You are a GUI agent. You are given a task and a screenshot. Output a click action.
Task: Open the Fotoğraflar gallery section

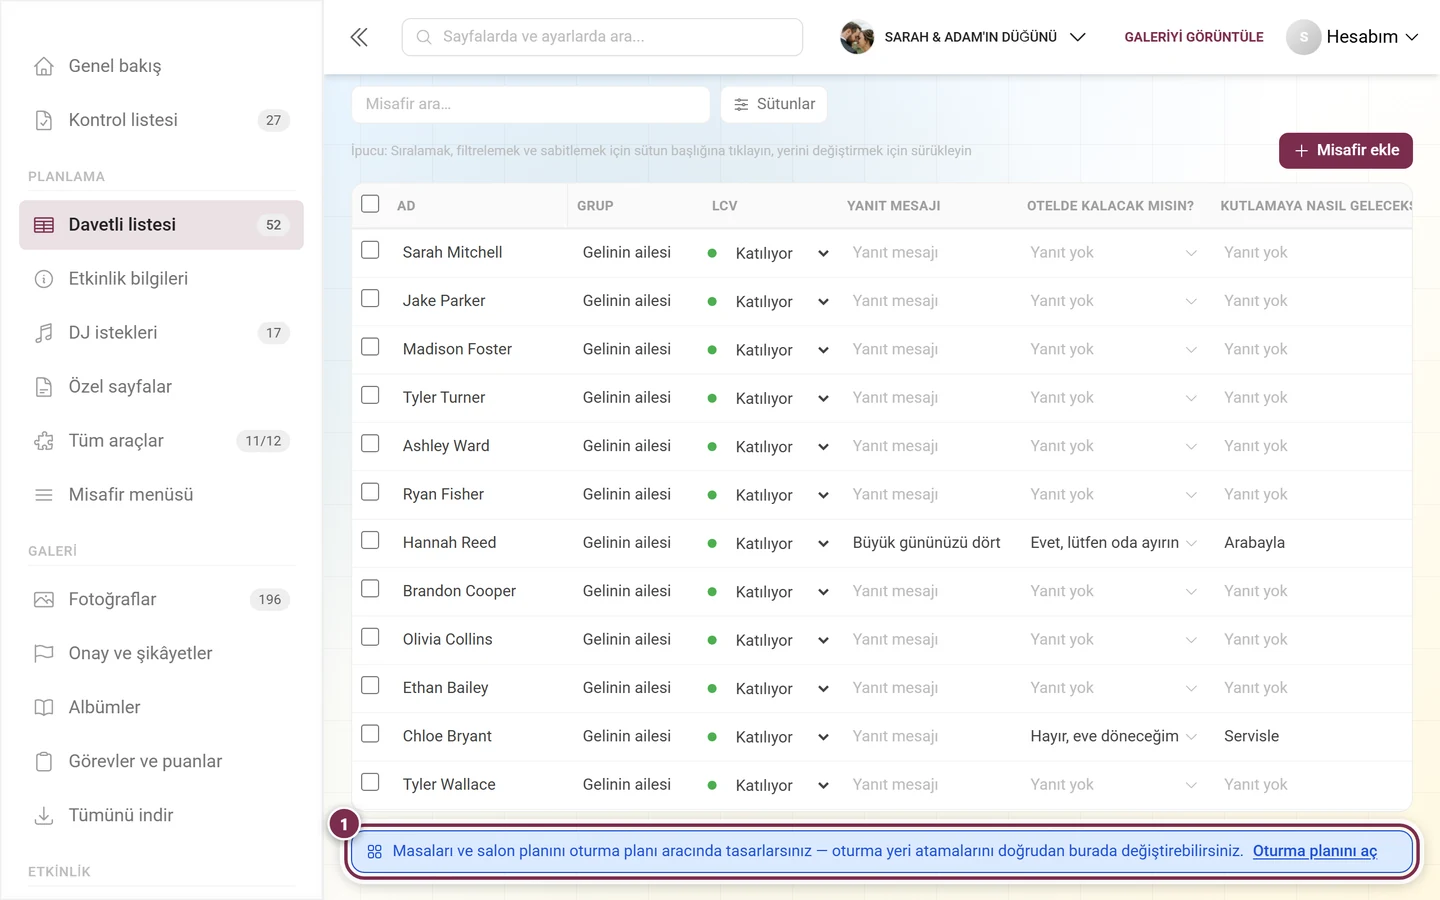tap(161, 600)
